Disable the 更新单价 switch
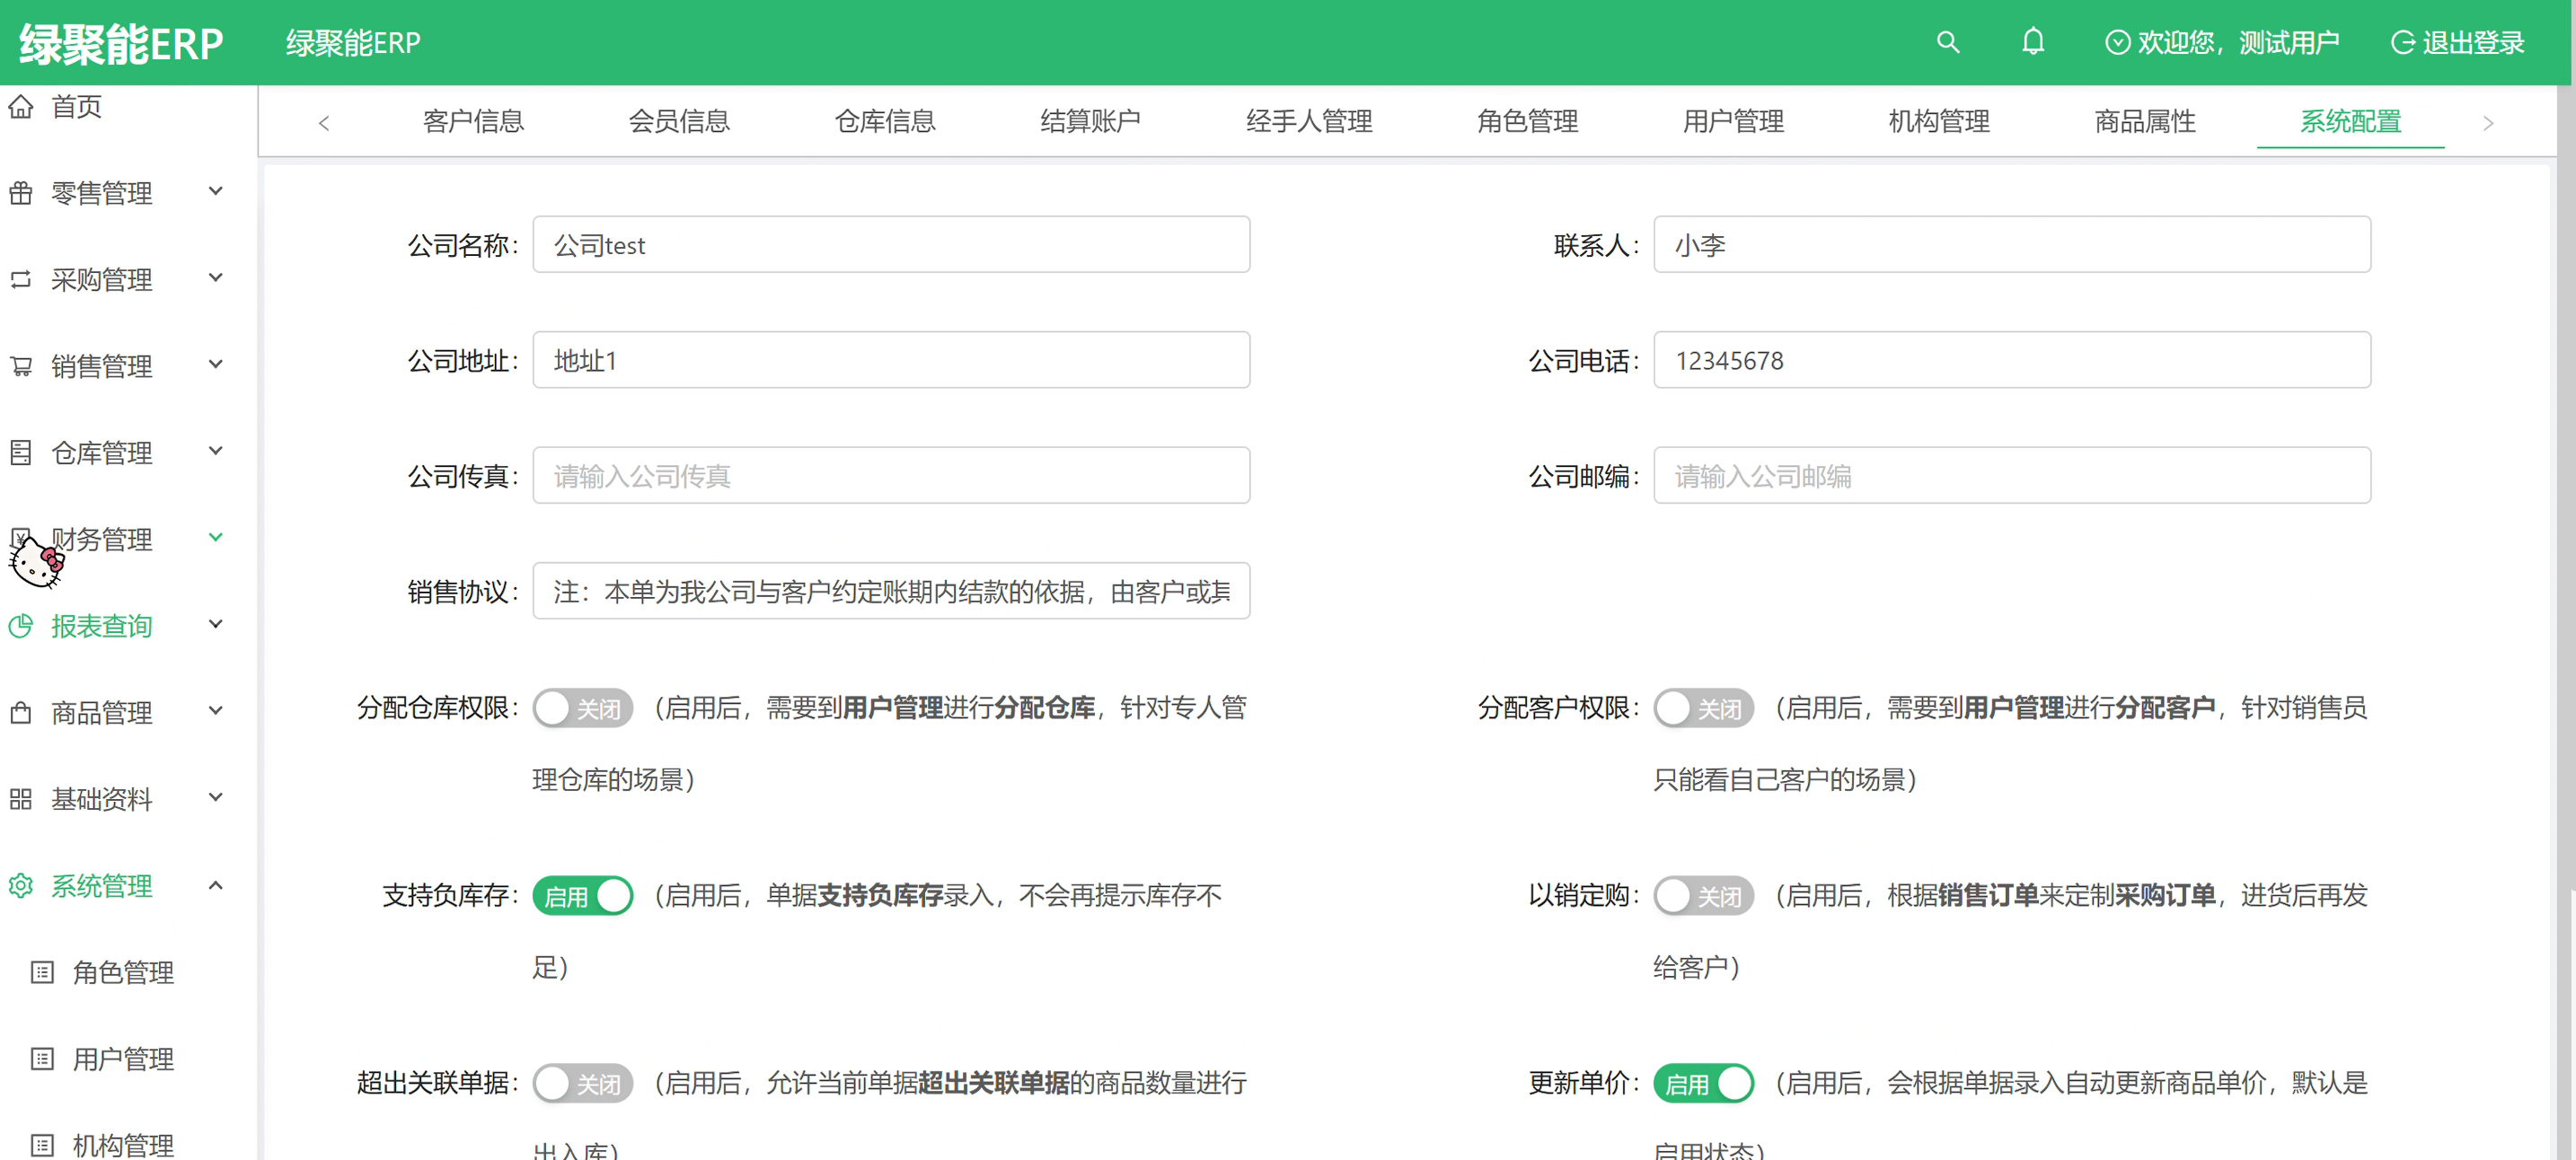2576x1160 pixels. [1704, 1083]
